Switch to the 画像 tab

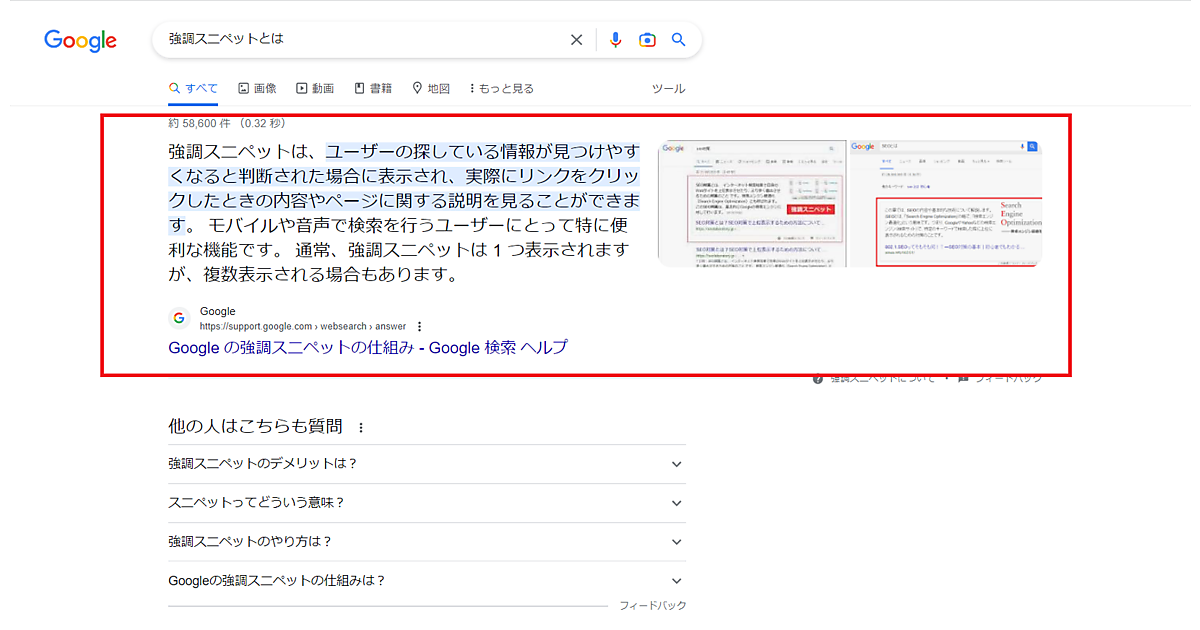point(257,88)
